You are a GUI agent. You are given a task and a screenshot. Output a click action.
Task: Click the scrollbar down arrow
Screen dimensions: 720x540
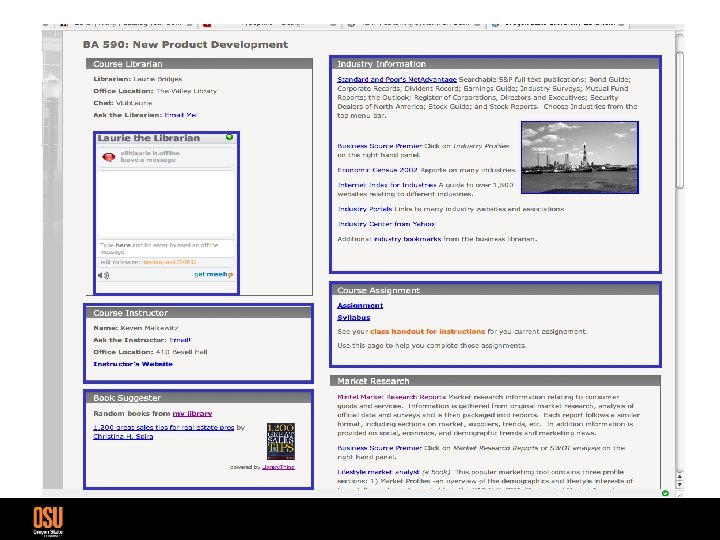pos(680,485)
